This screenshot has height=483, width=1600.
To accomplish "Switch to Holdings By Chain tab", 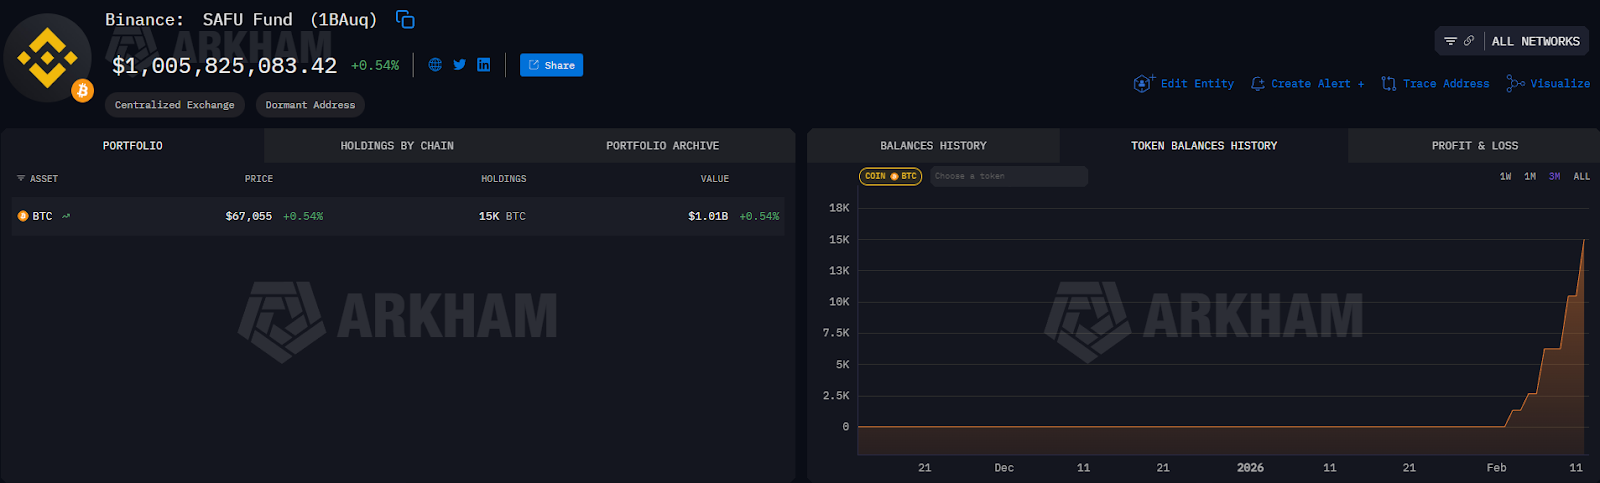I will 397,146.
